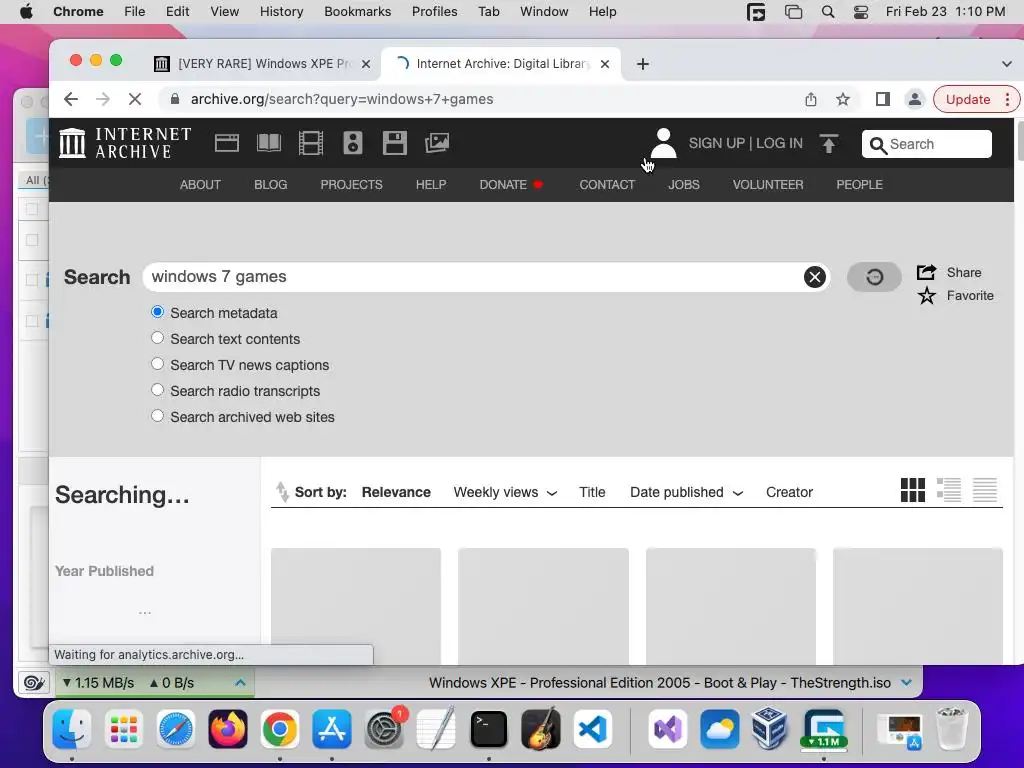The image size is (1024, 768).
Task: Click the Share icon
Action: tap(926, 272)
